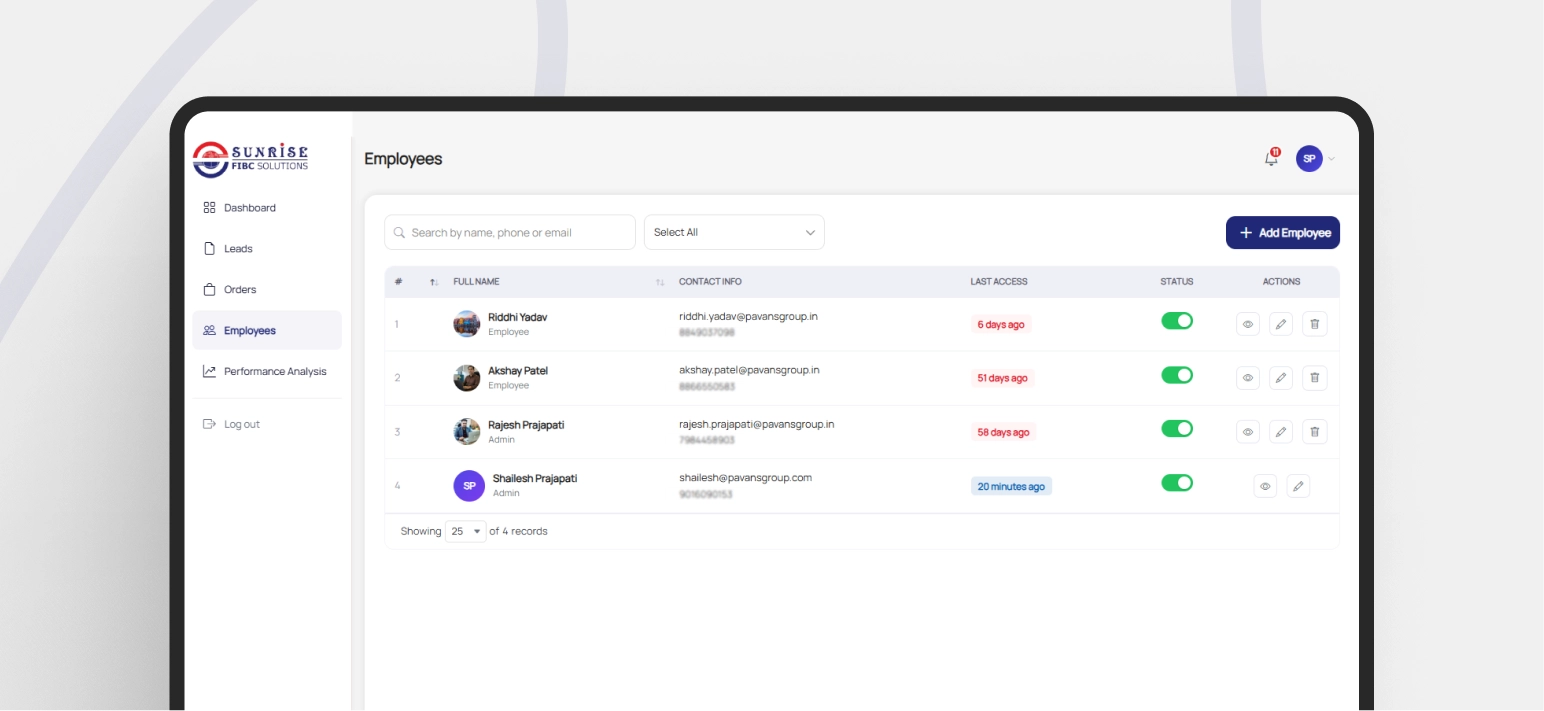Click email rajesh.prajapati@pavansgroup.in

pos(757,424)
